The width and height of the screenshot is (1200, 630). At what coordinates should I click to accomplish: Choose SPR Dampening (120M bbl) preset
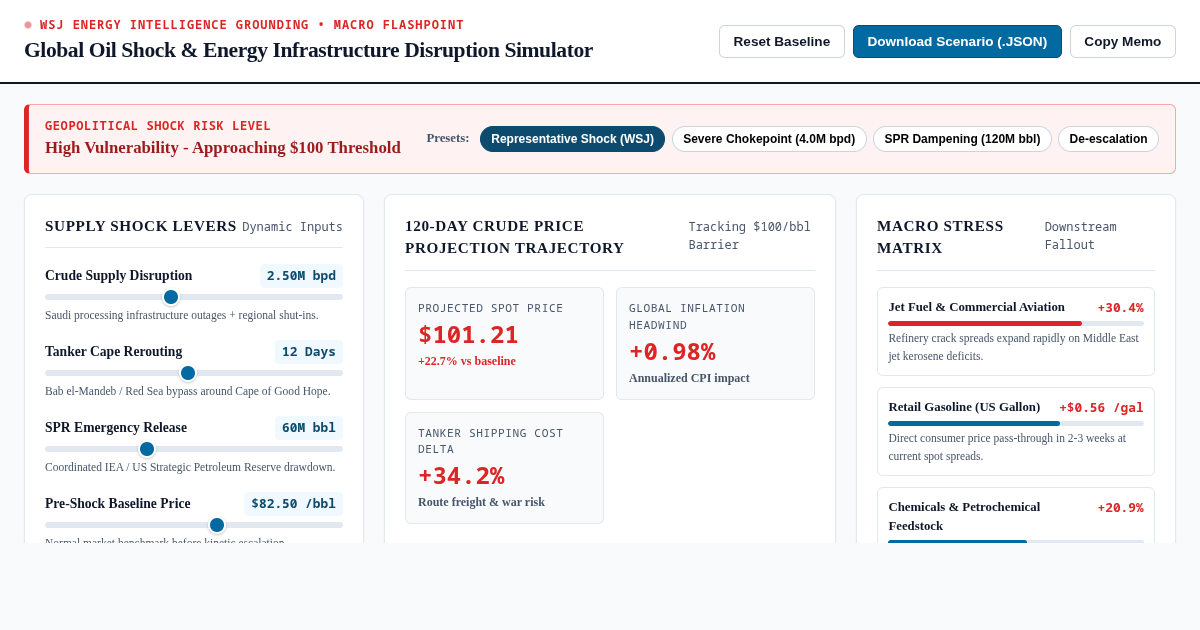tap(962, 139)
